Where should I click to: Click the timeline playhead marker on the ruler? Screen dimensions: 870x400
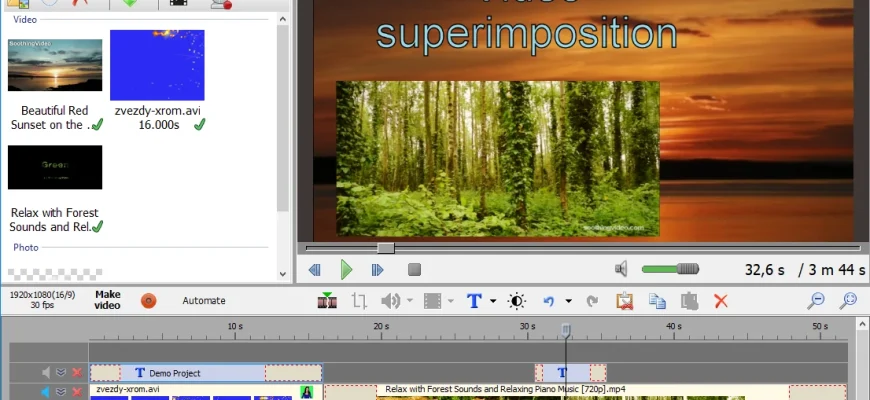[x=566, y=331]
